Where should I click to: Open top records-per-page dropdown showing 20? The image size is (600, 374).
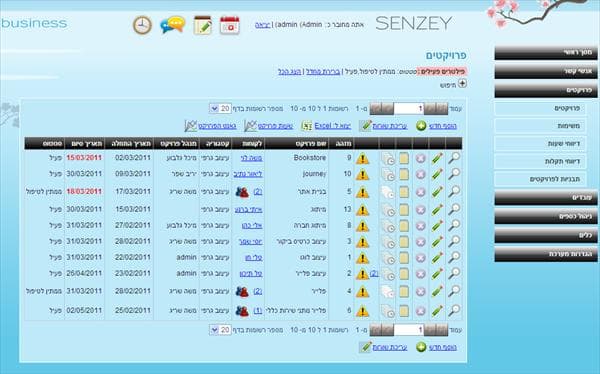pyautogui.click(x=220, y=108)
